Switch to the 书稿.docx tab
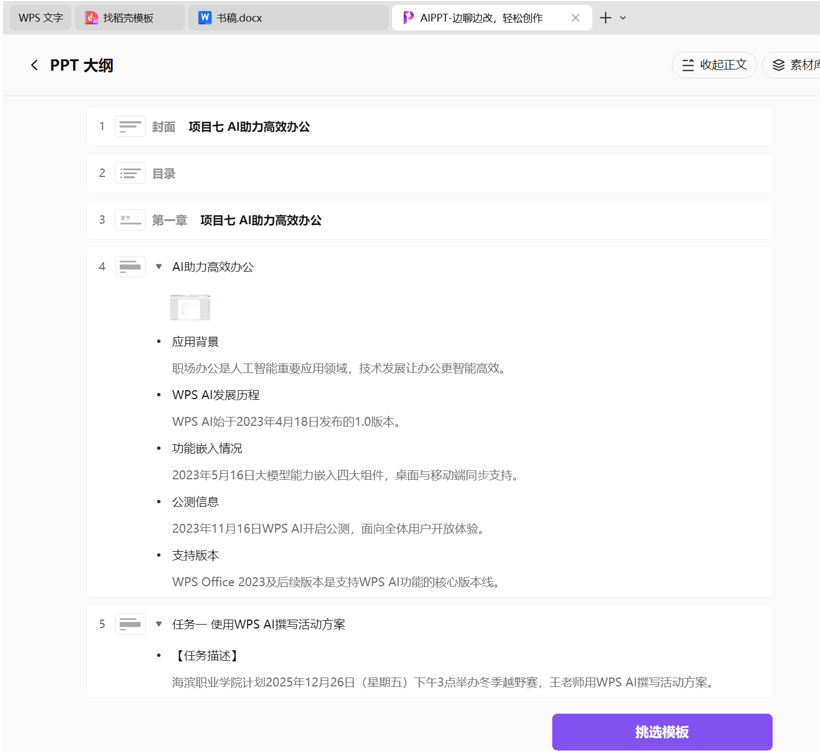This screenshot has height=751, width=820. 288,18
